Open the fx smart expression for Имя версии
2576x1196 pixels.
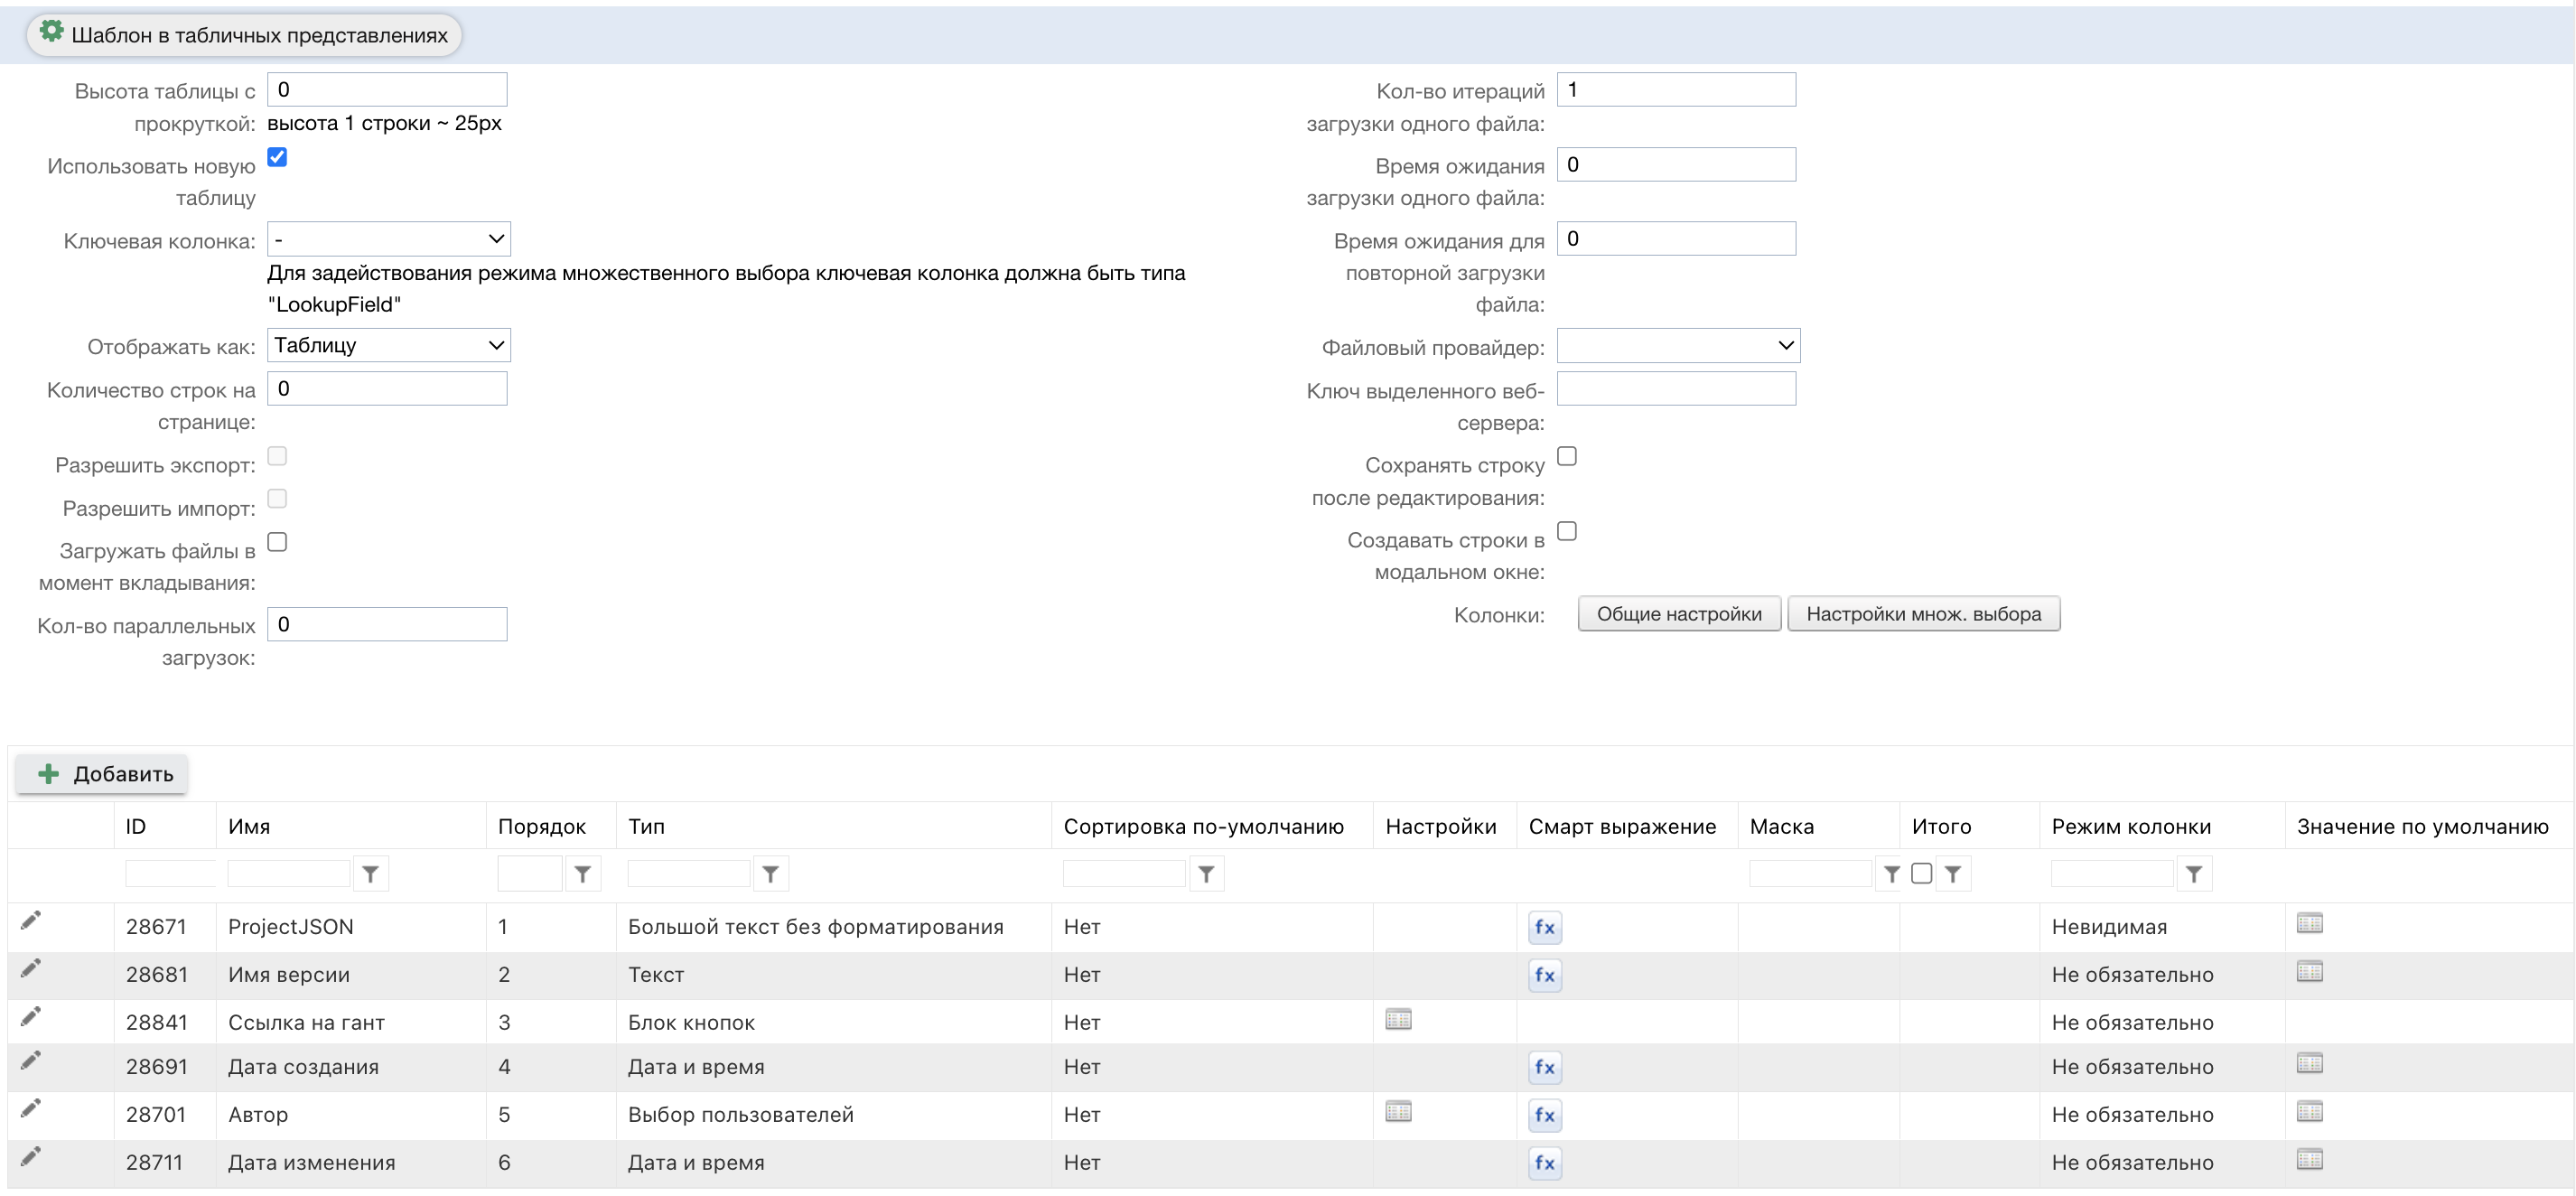point(1545,975)
